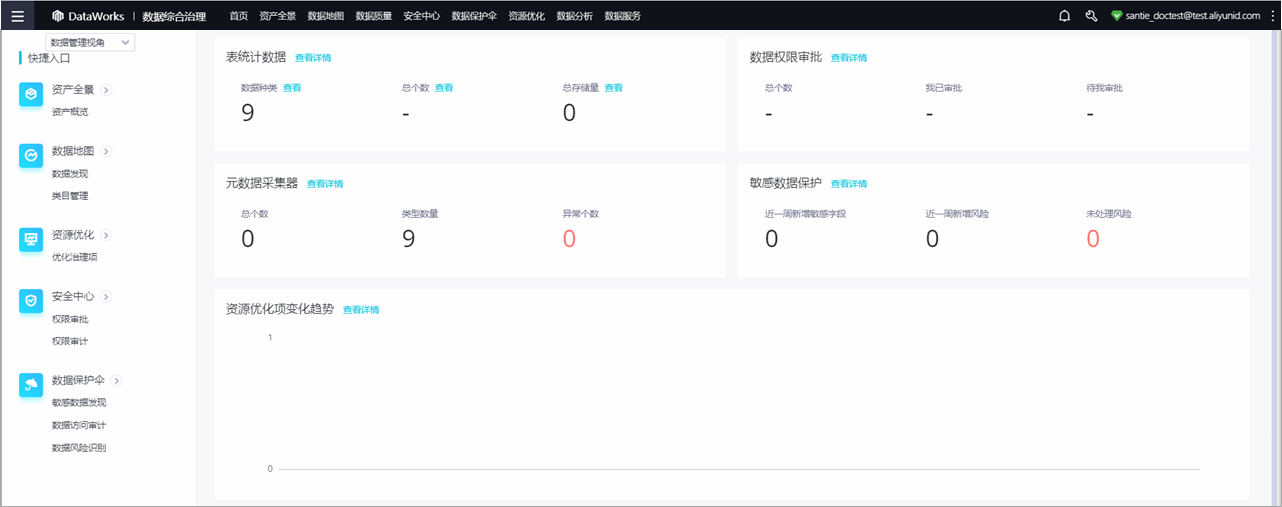Click 查看 beside 总个数 in 表统计数据
1282x507 pixels.
(444, 88)
